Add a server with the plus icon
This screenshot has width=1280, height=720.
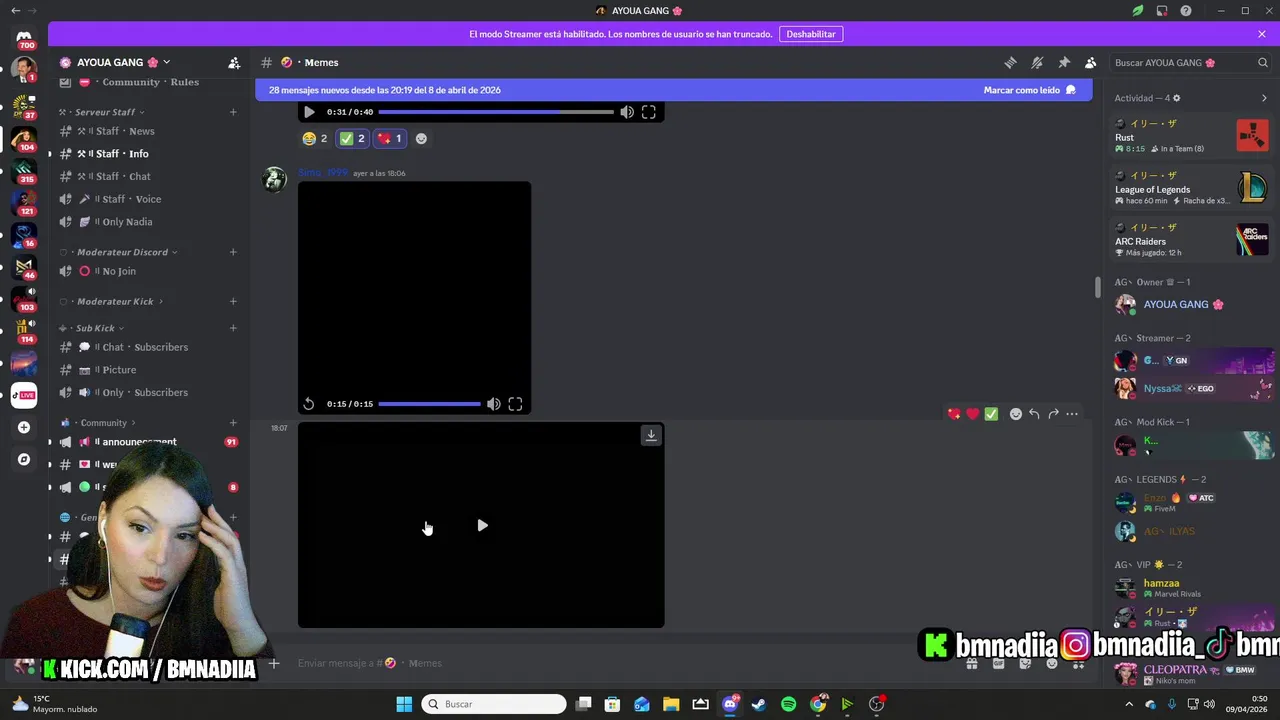point(24,427)
